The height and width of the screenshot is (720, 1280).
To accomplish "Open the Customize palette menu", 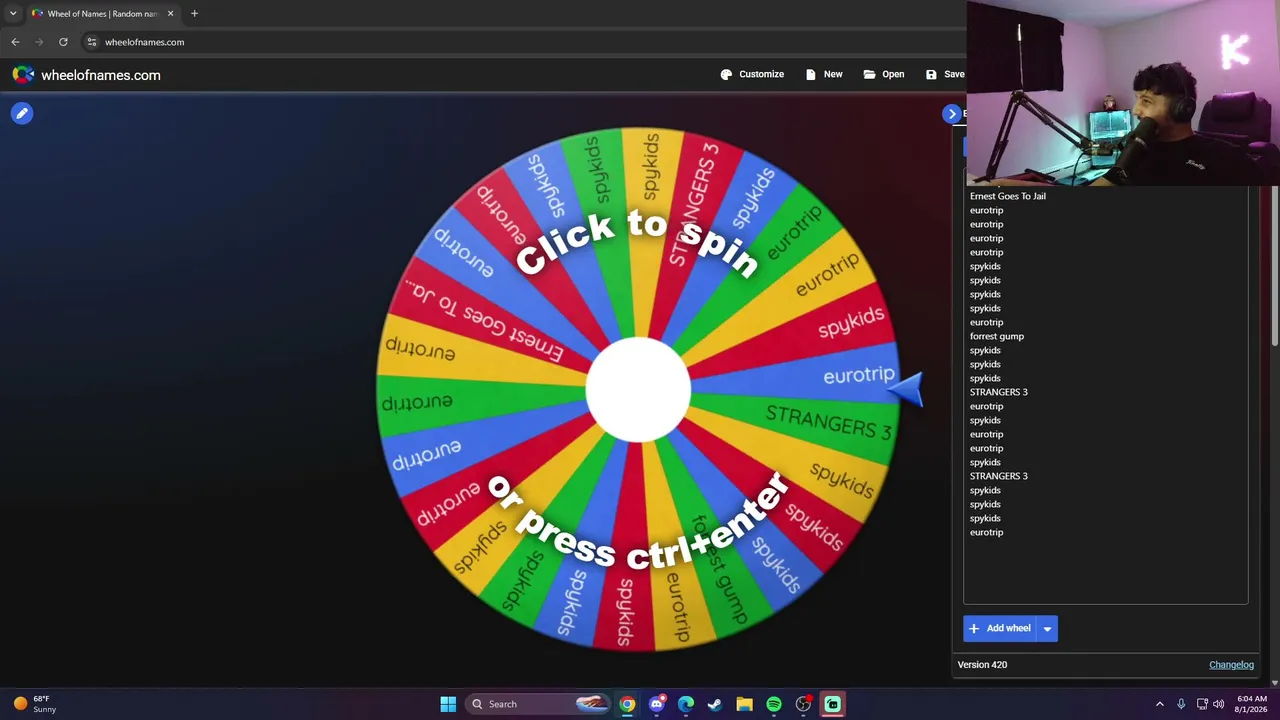I will click(x=752, y=74).
